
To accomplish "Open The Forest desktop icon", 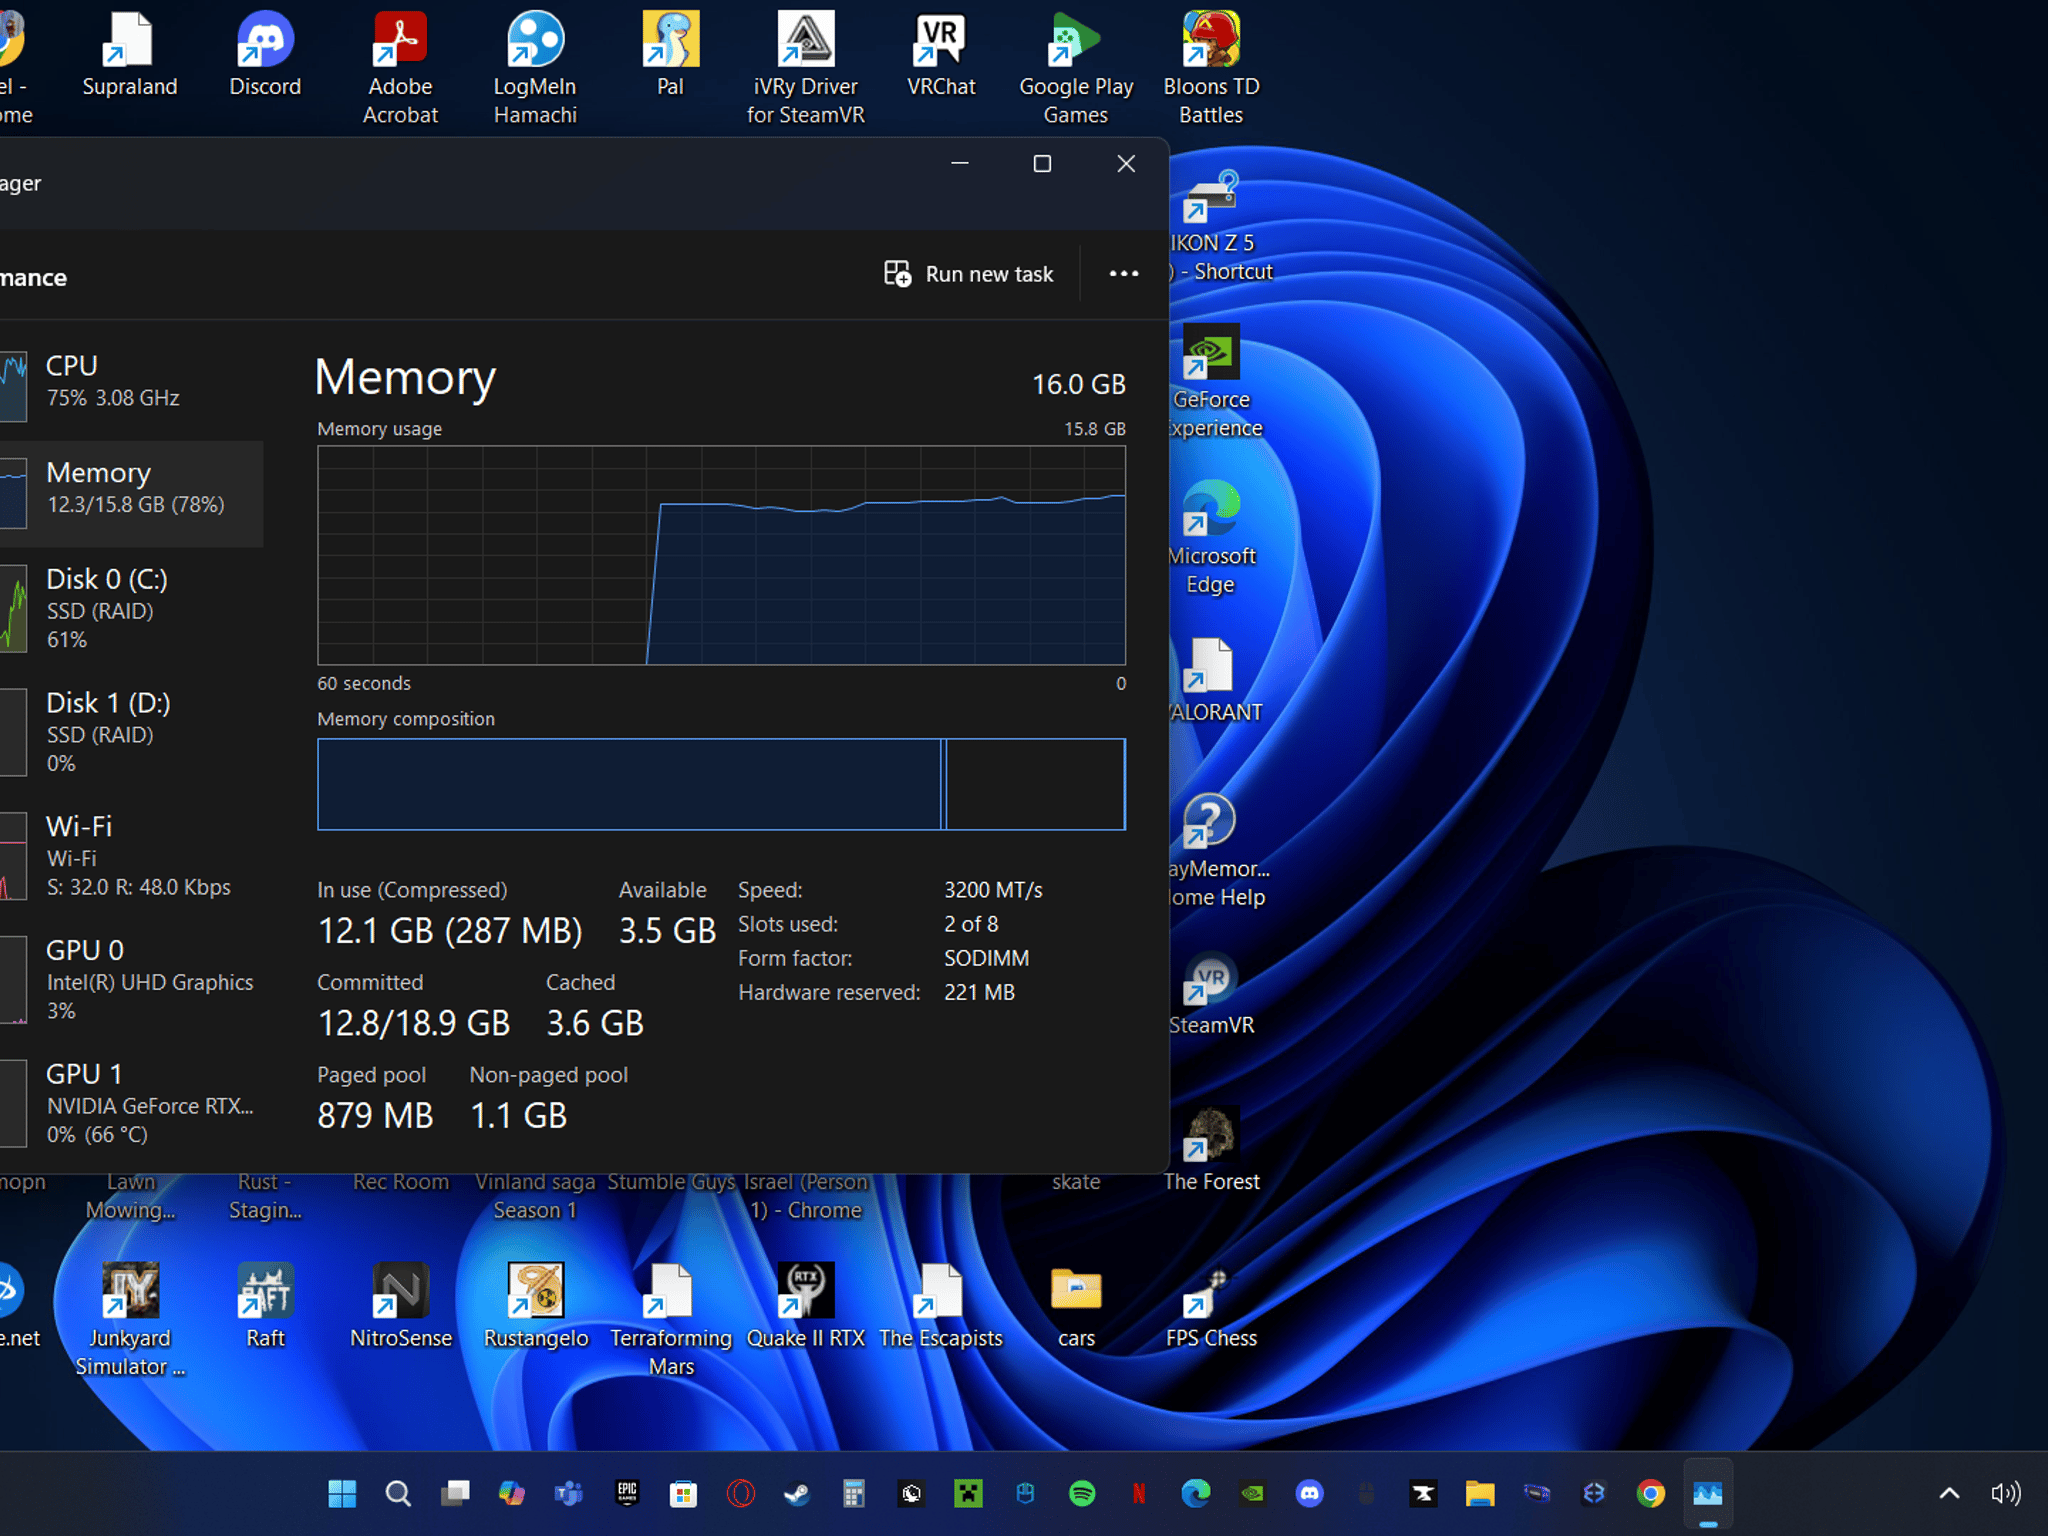I will click(x=1211, y=1150).
